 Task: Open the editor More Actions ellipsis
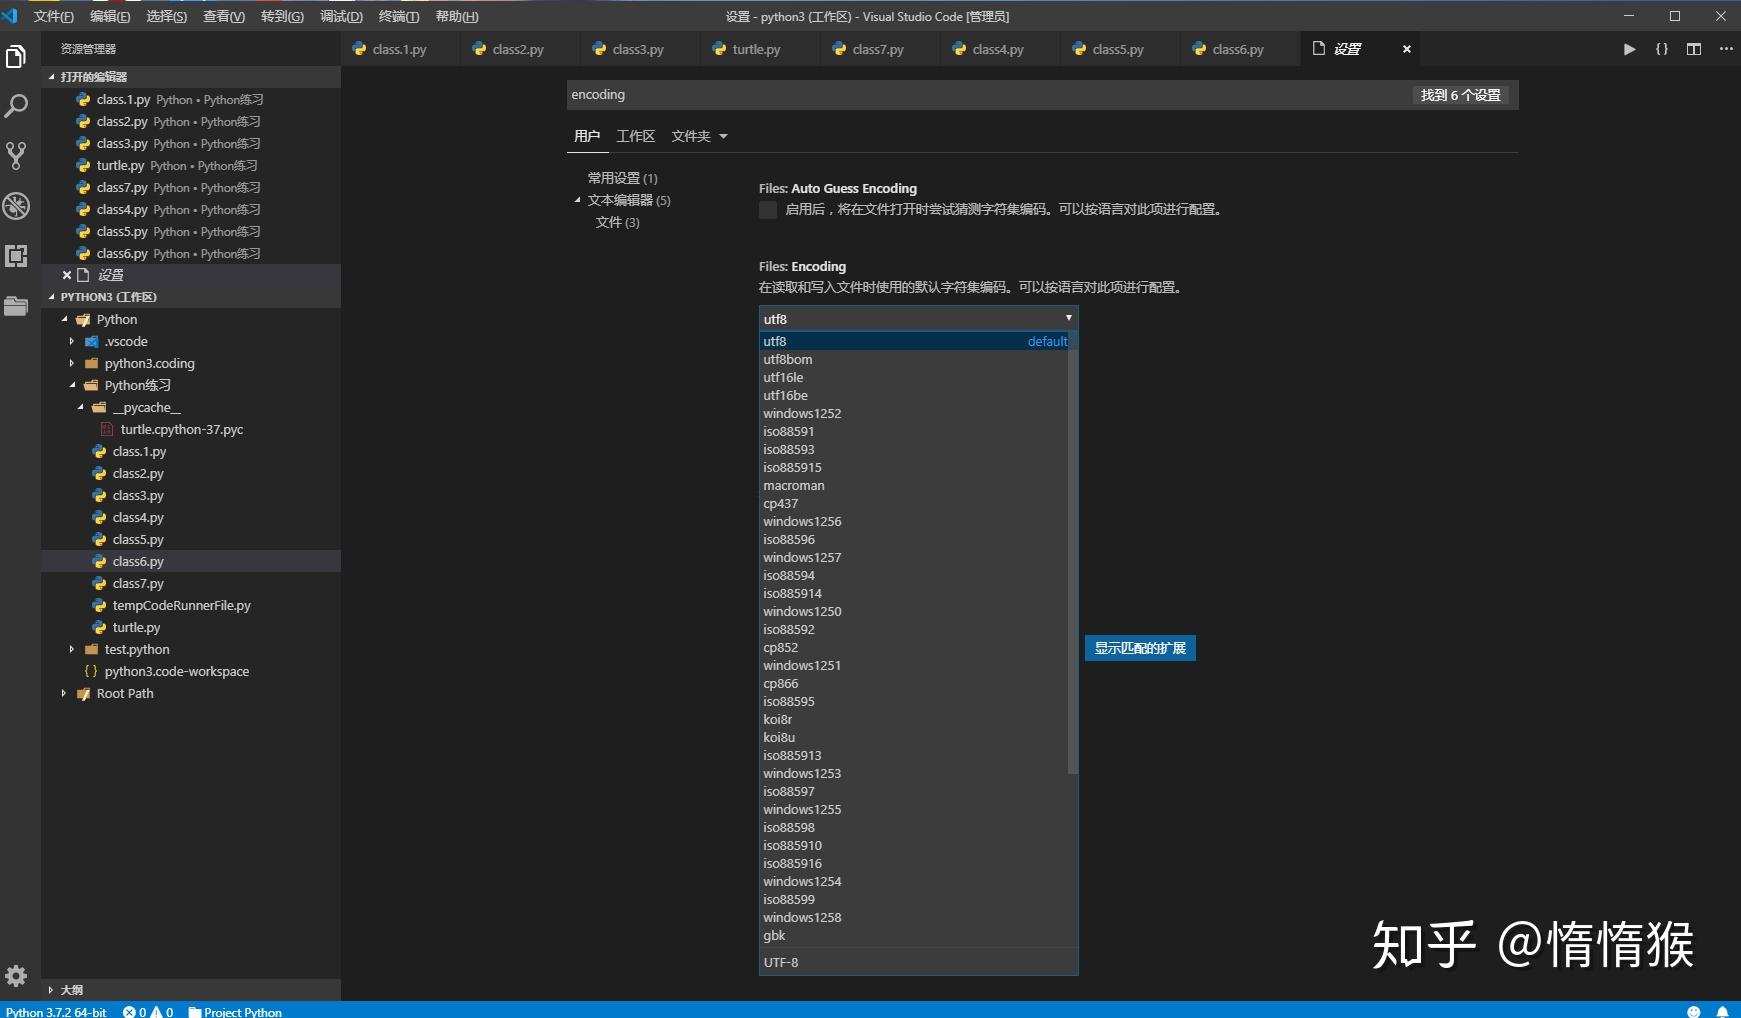coord(1725,49)
